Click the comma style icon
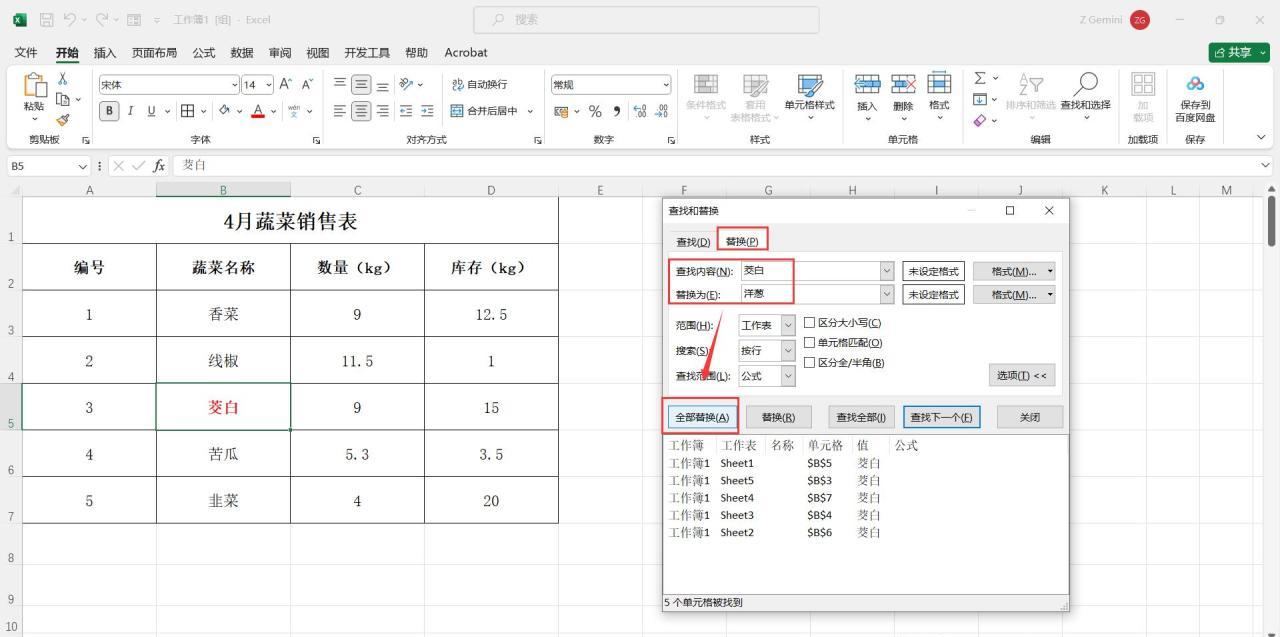Screen dimensions: 1280x637 tap(617, 110)
